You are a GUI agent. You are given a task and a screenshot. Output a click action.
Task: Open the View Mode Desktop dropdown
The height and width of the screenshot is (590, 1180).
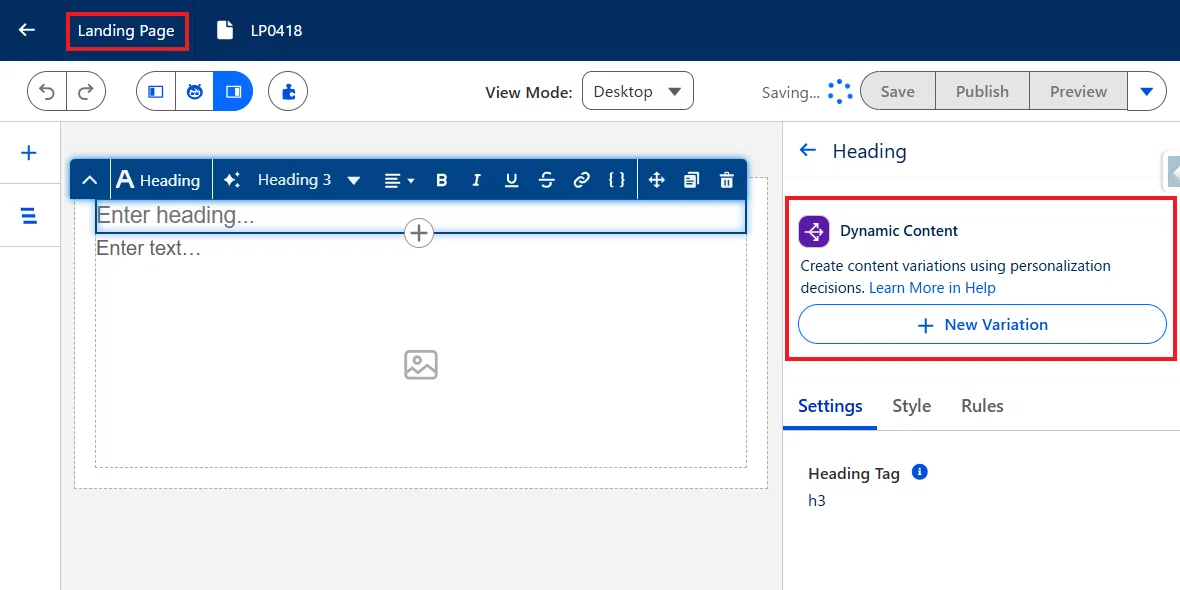[x=637, y=92]
